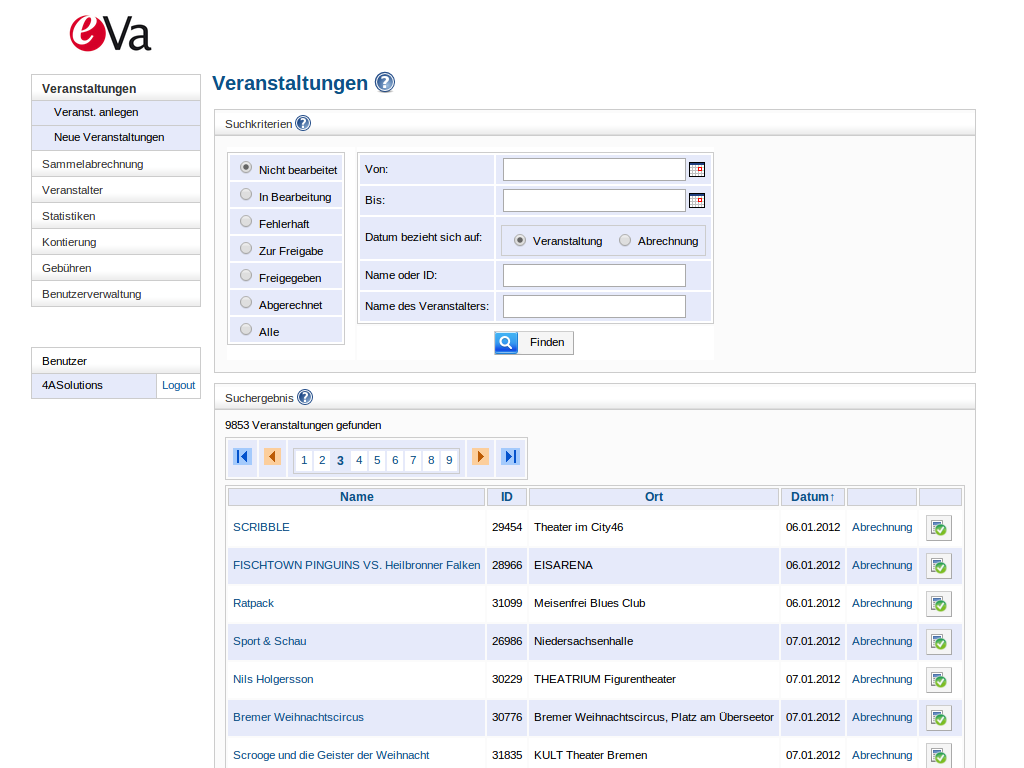Open Kontierung menu item

tap(116, 242)
